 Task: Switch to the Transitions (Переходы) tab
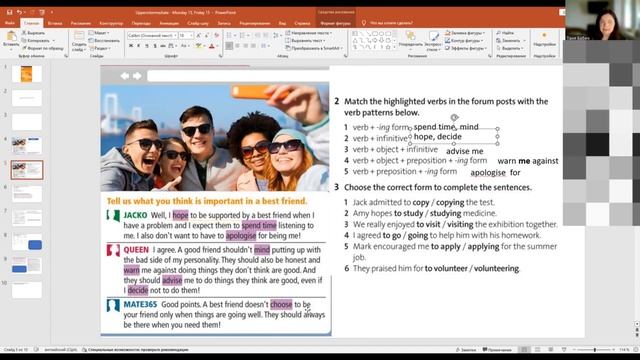click(141, 23)
